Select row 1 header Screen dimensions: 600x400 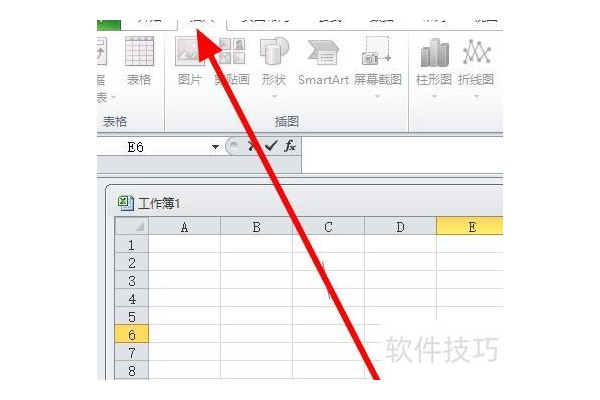click(132, 244)
